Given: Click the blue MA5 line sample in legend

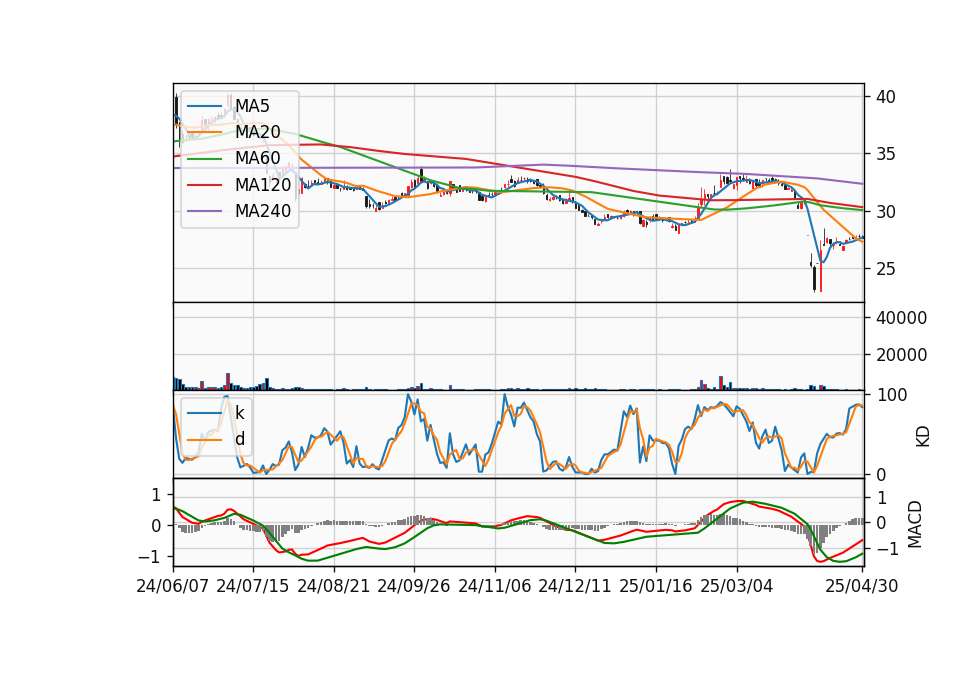Looking at the screenshot, I should click(204, 107).
